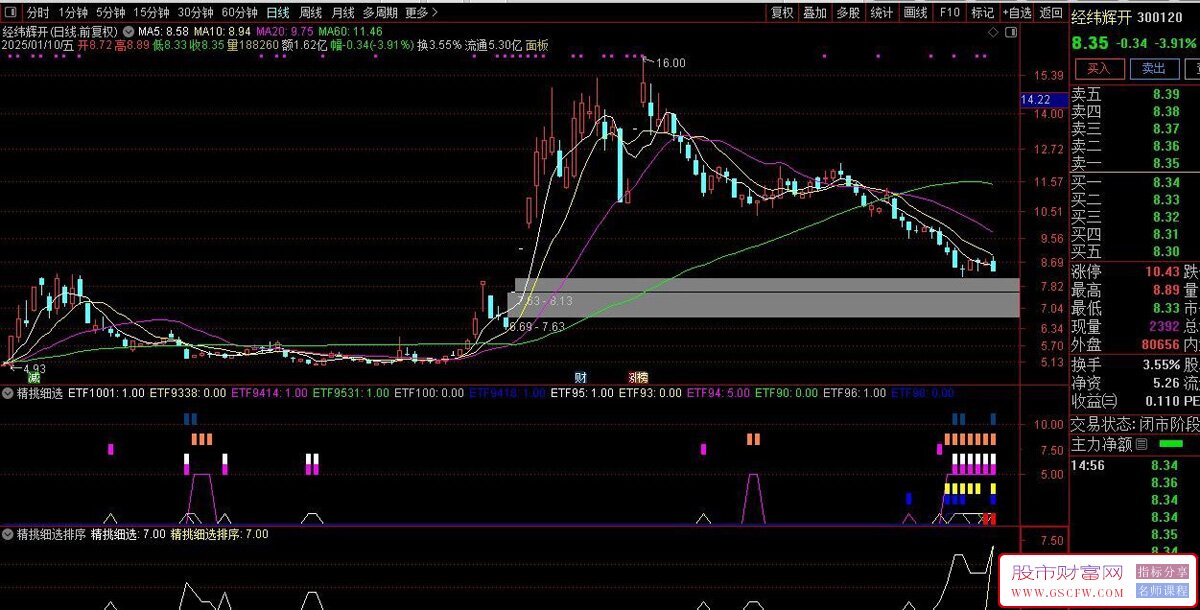Image resolution: width=1200 pixels, height=610 pixels.
Task: Expand the 精挑细选排序 indicator panel dropdown arrow
Action: point(7,534)
